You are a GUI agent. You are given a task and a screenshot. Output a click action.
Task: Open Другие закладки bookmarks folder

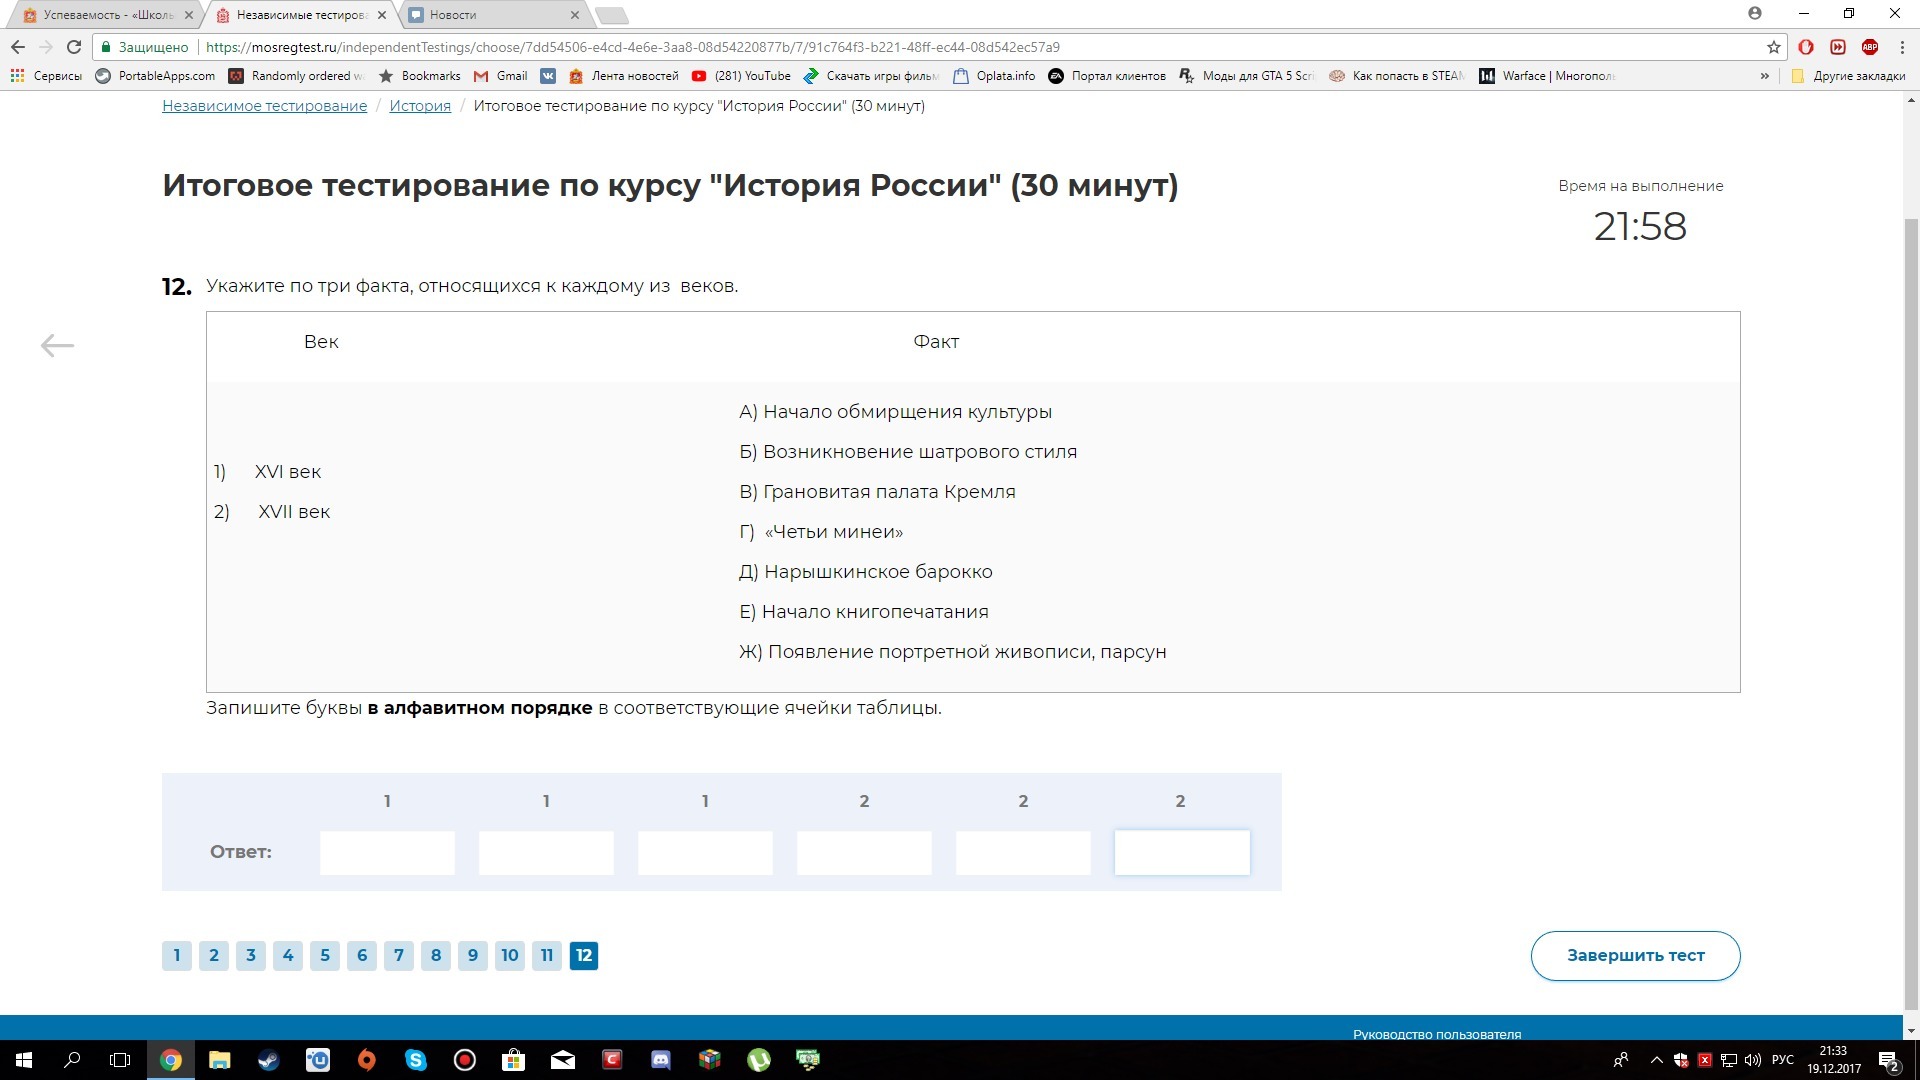1848,76
